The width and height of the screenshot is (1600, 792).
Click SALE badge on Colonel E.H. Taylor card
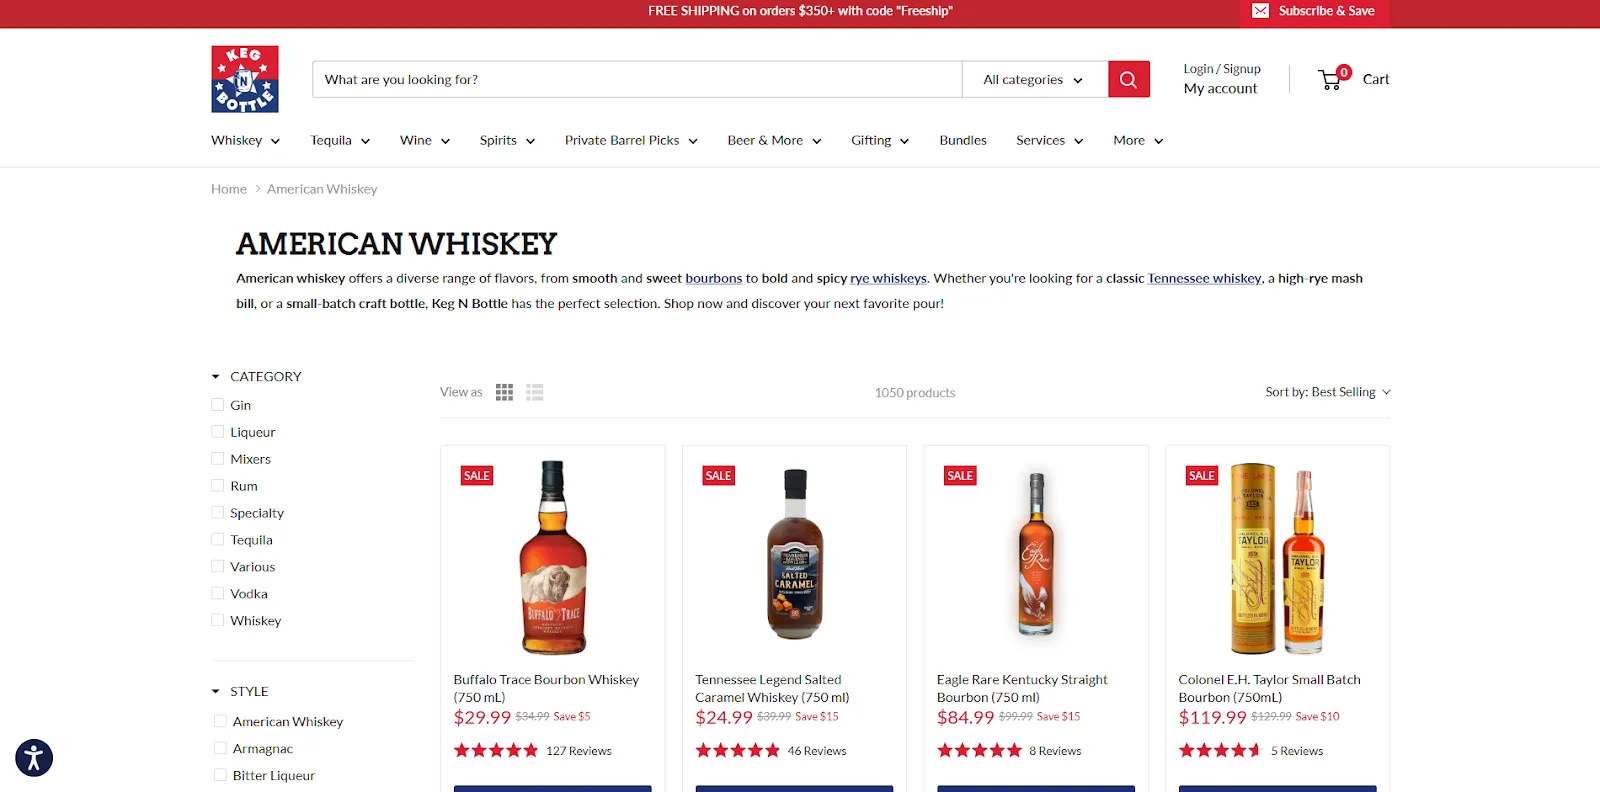[1202, 476]
